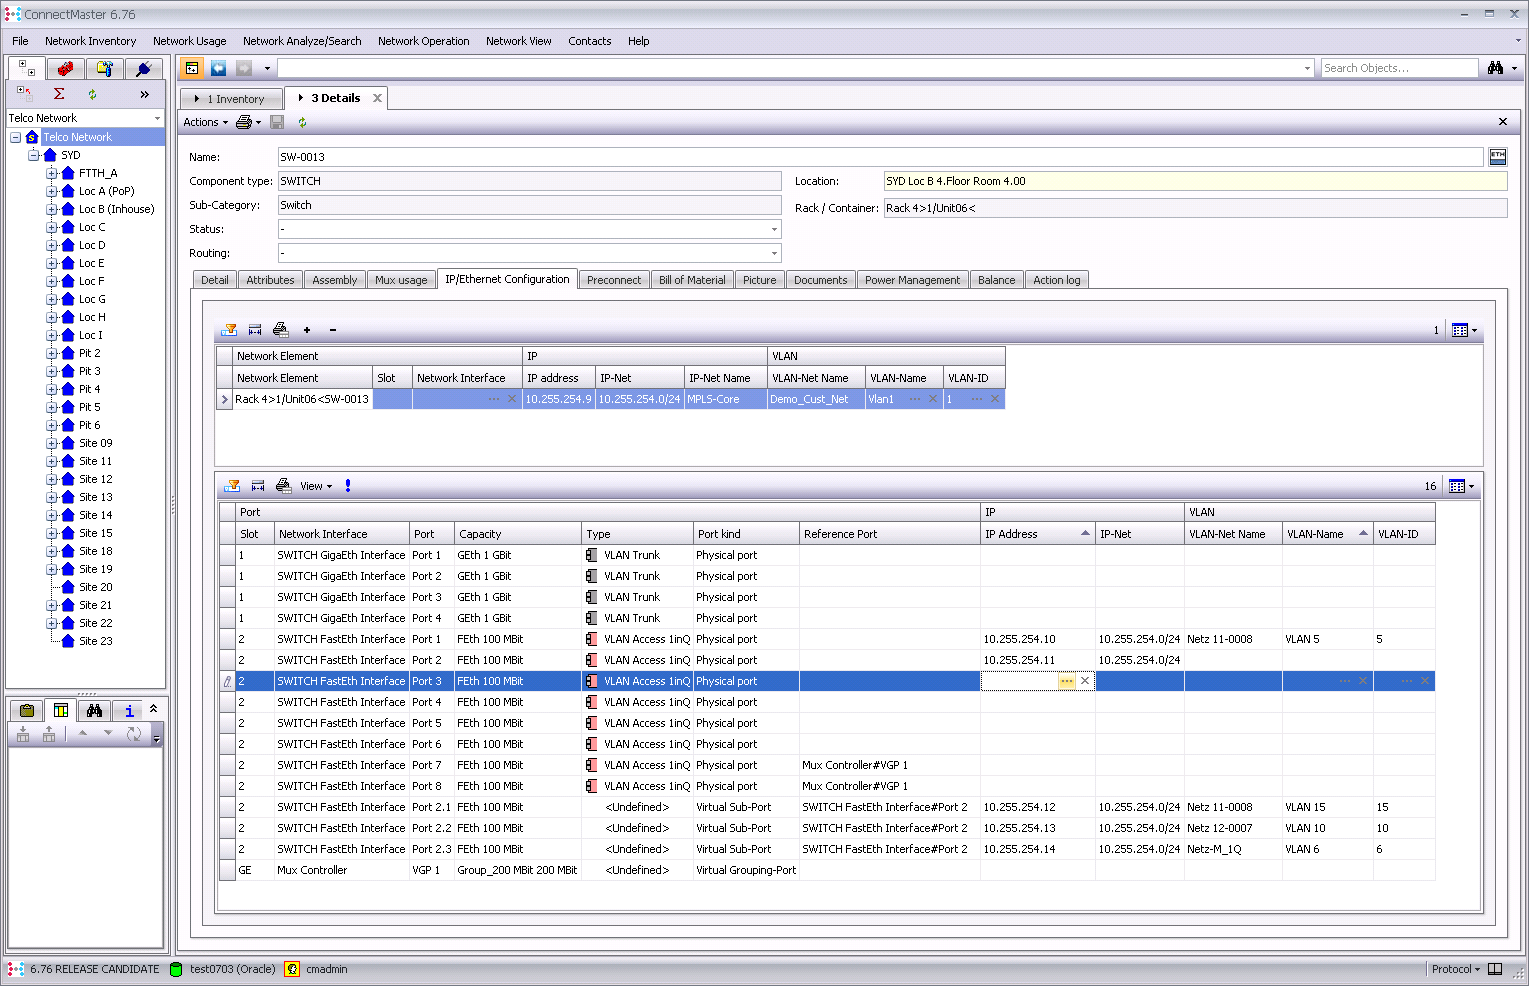This screenshot has height=986, width=1529.
Task: Refresh the network tree with green arrows
Action: click(x=92, y=94)
